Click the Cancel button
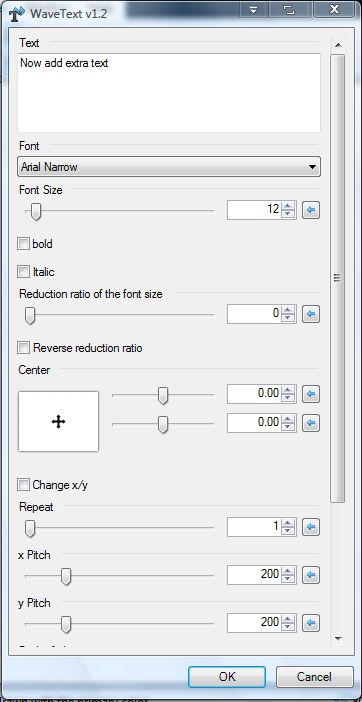The height and width of the screenshot is (702, 362). 315,676
